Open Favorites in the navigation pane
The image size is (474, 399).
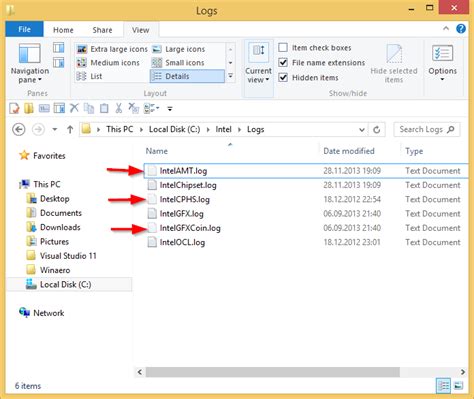42,155
